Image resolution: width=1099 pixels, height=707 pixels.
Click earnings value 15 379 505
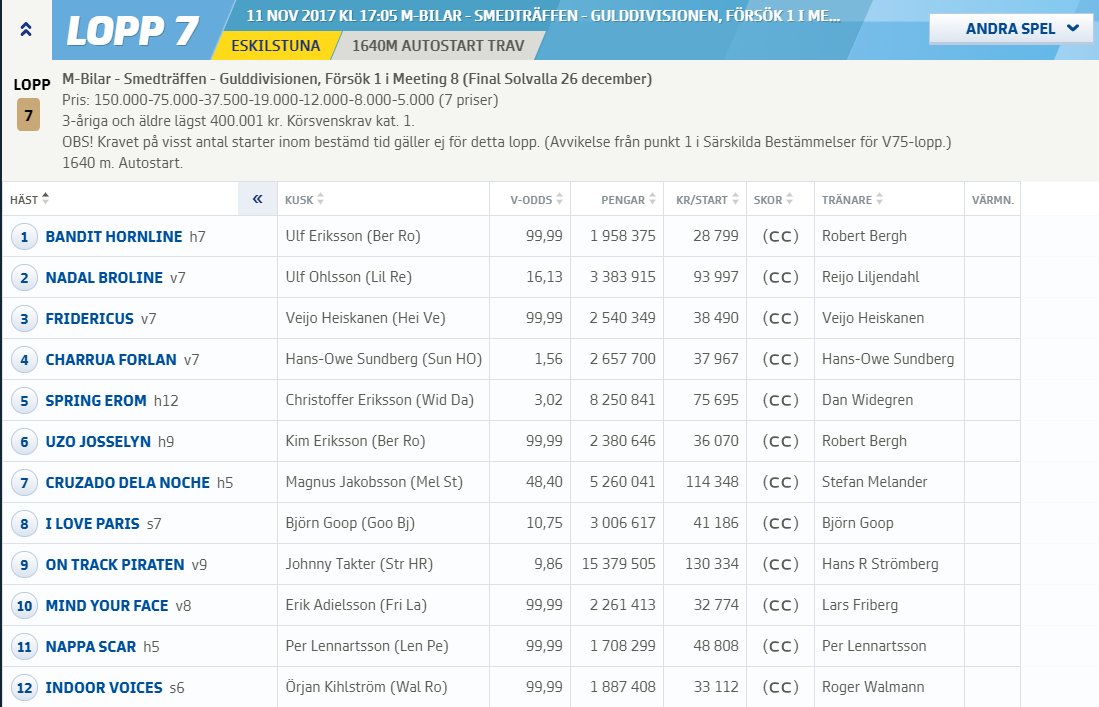[619, 564]
